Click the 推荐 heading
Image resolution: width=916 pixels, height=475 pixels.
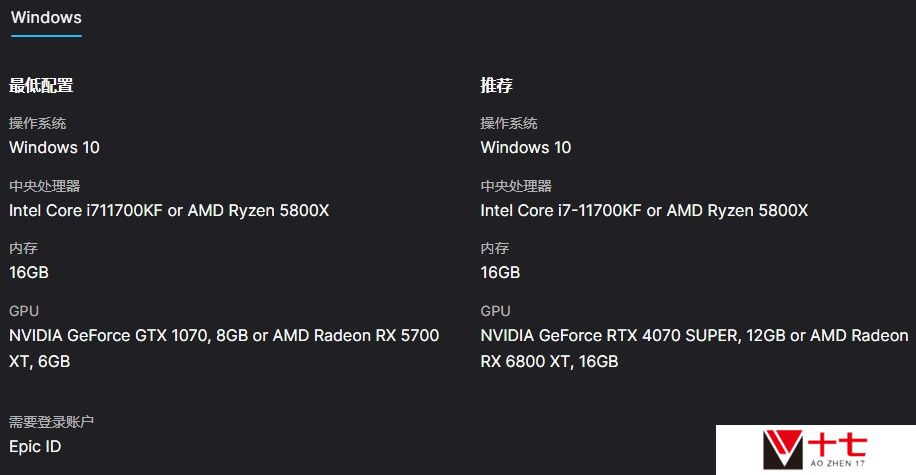coord(496,85)
